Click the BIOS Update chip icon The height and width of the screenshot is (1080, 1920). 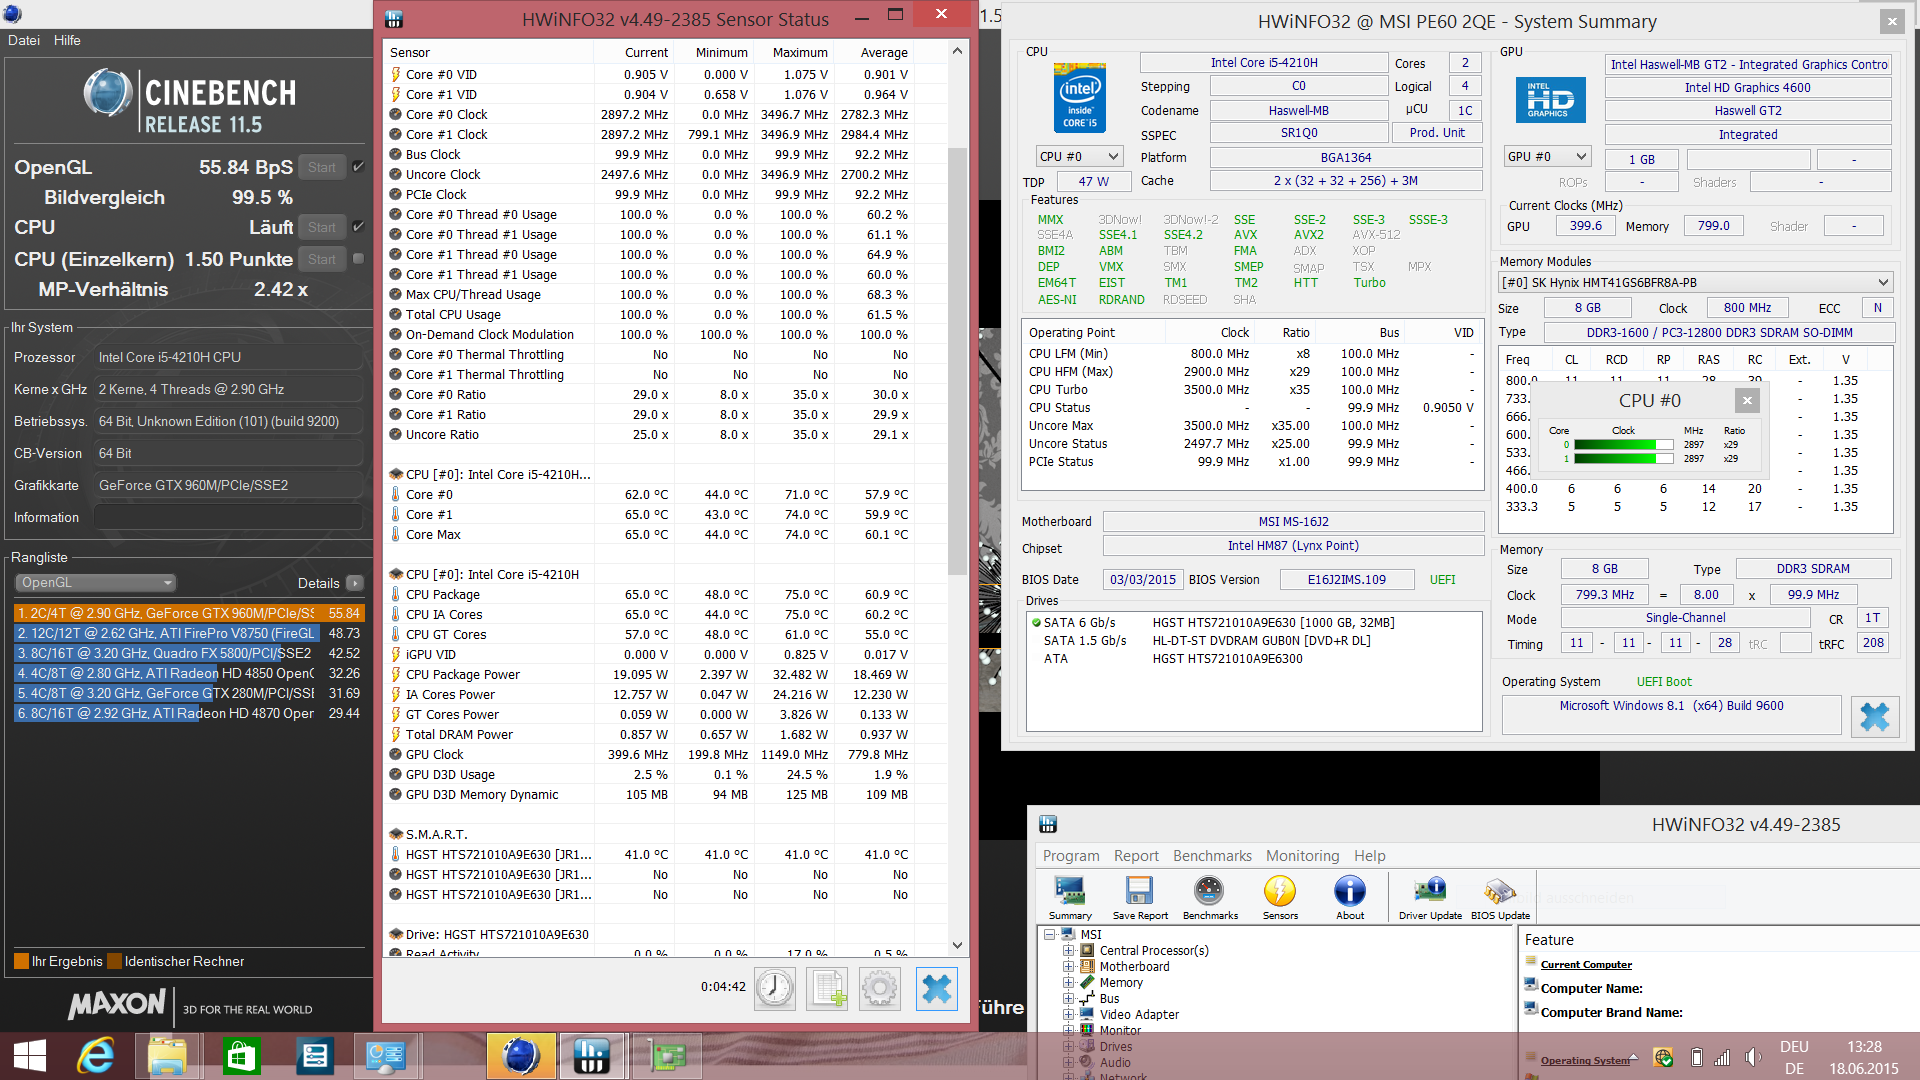(x=1500, y=897)
